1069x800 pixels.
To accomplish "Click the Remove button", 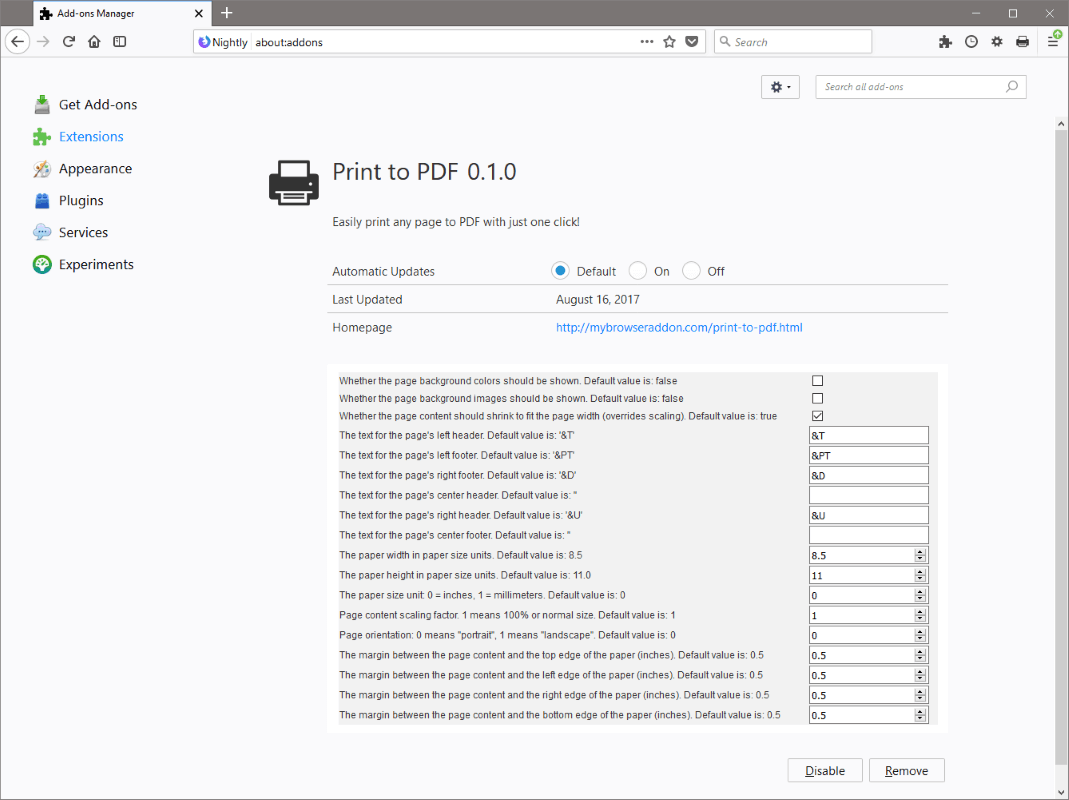I will [907, 771].
